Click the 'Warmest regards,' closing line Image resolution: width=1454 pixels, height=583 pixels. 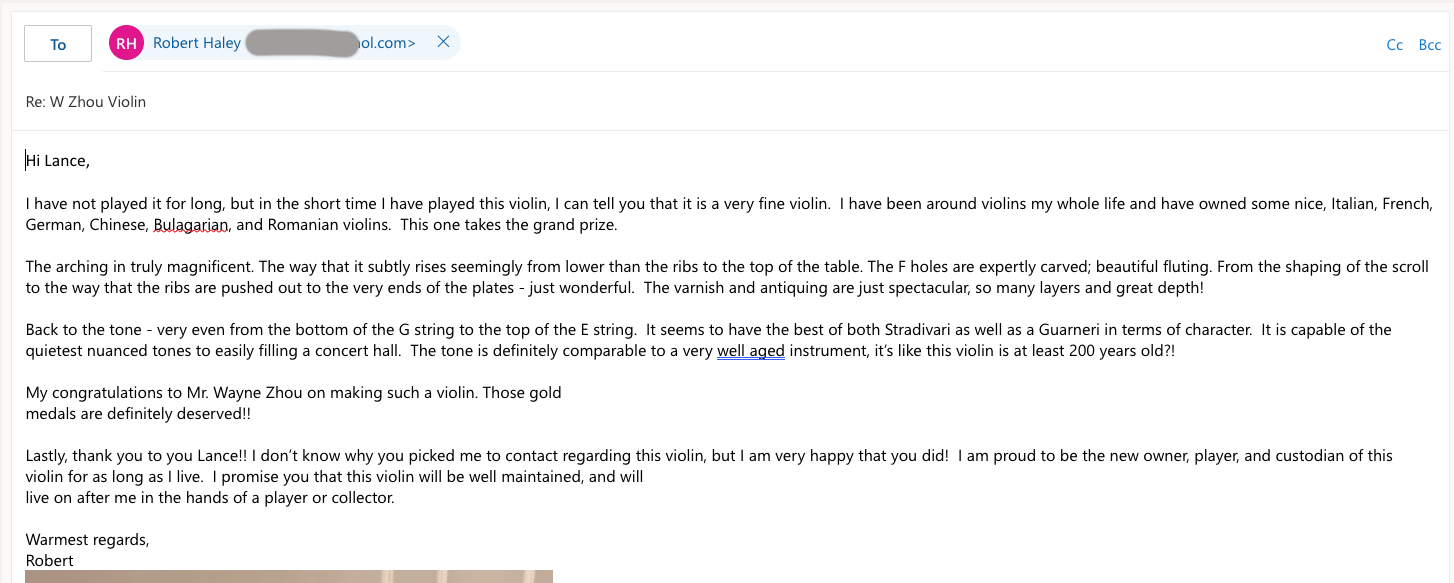[87, 540]
